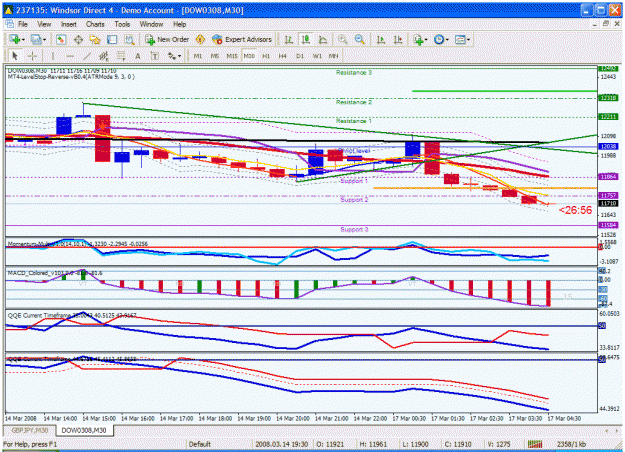
Task: Open the File menu
Action: [23, 24]
